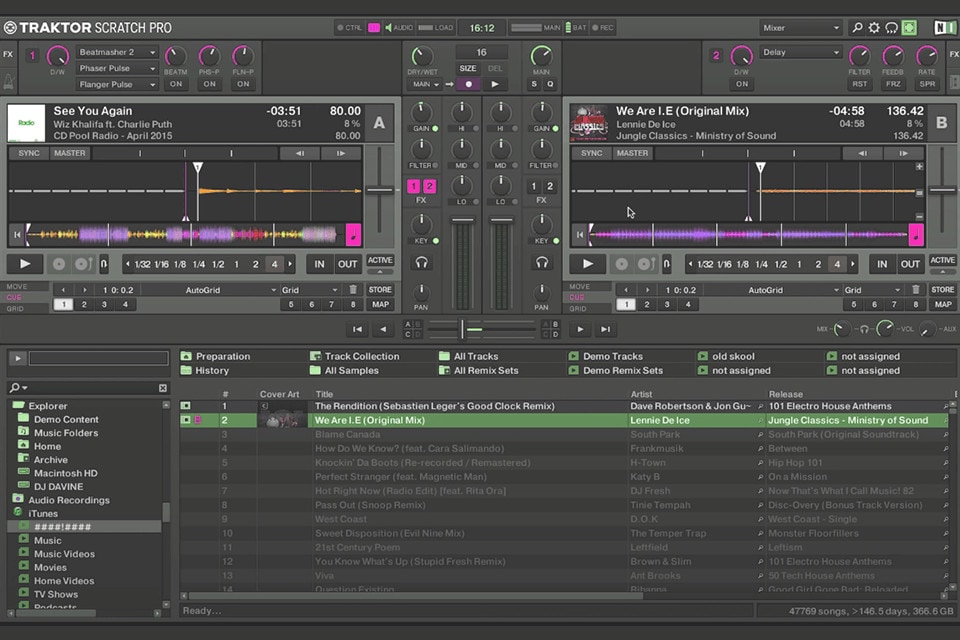Toggle BEATM effect ON button

176,84
